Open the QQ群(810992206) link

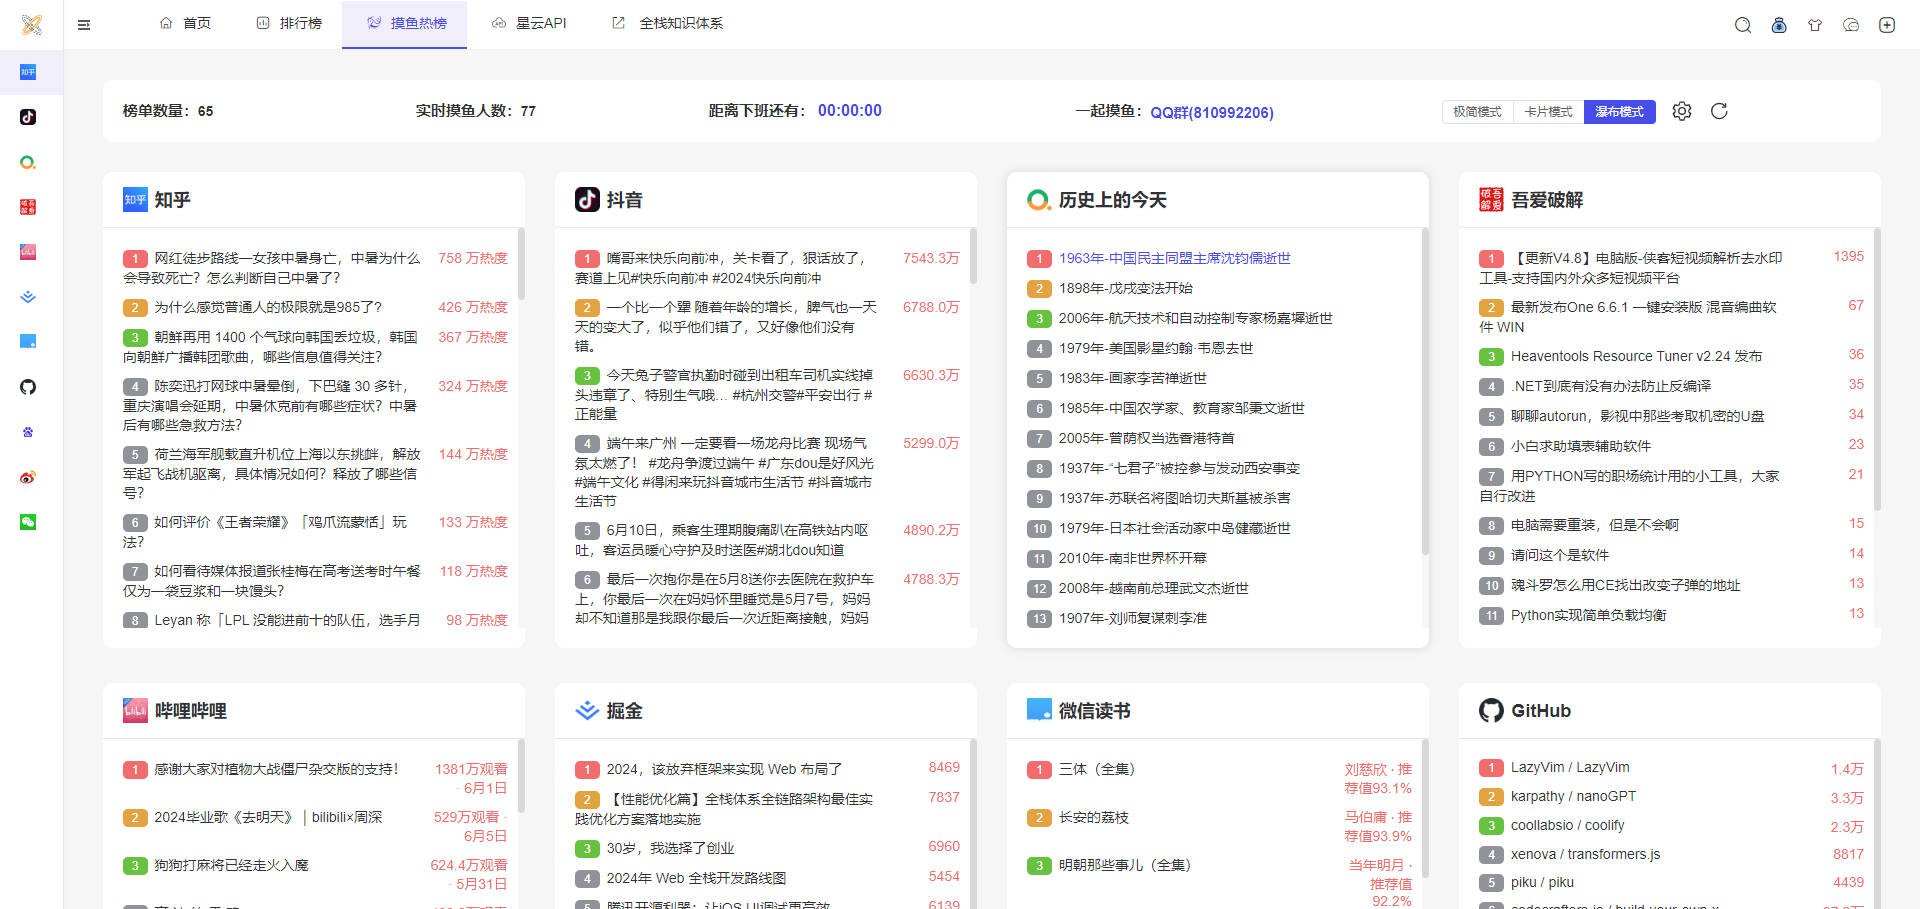(x=1212, y=112)
